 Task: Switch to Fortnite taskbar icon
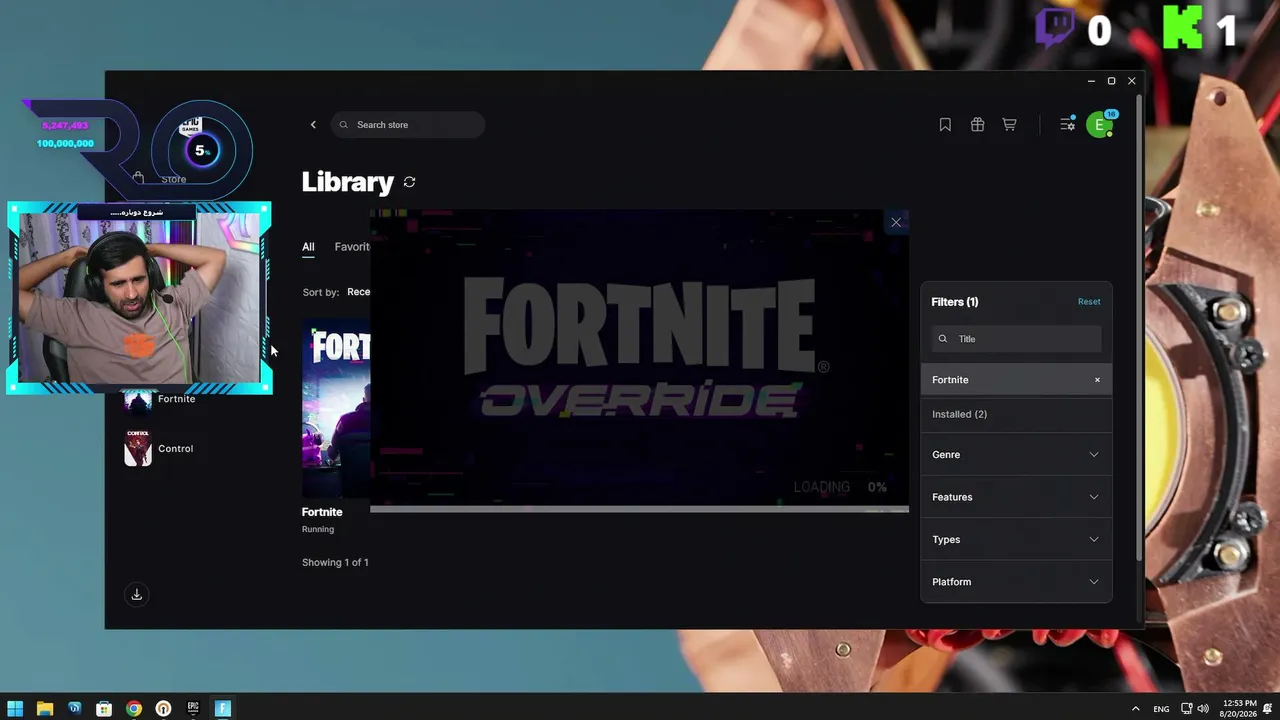(223, 709)
